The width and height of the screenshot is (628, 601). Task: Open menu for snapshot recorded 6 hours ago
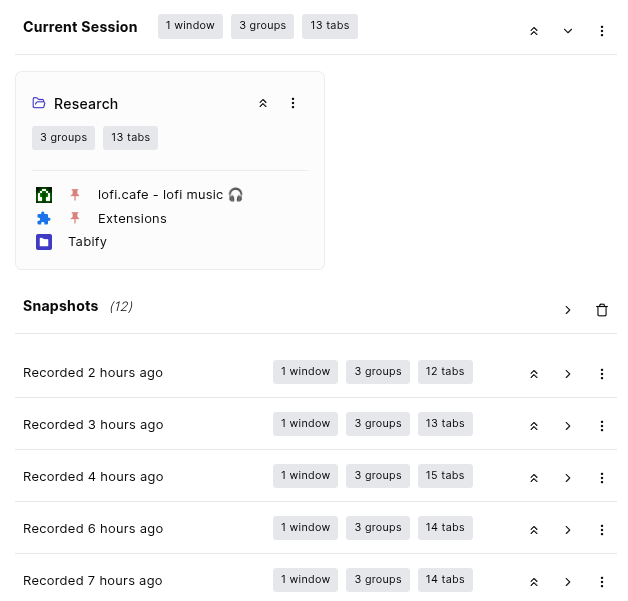click(x=602, y=530)
